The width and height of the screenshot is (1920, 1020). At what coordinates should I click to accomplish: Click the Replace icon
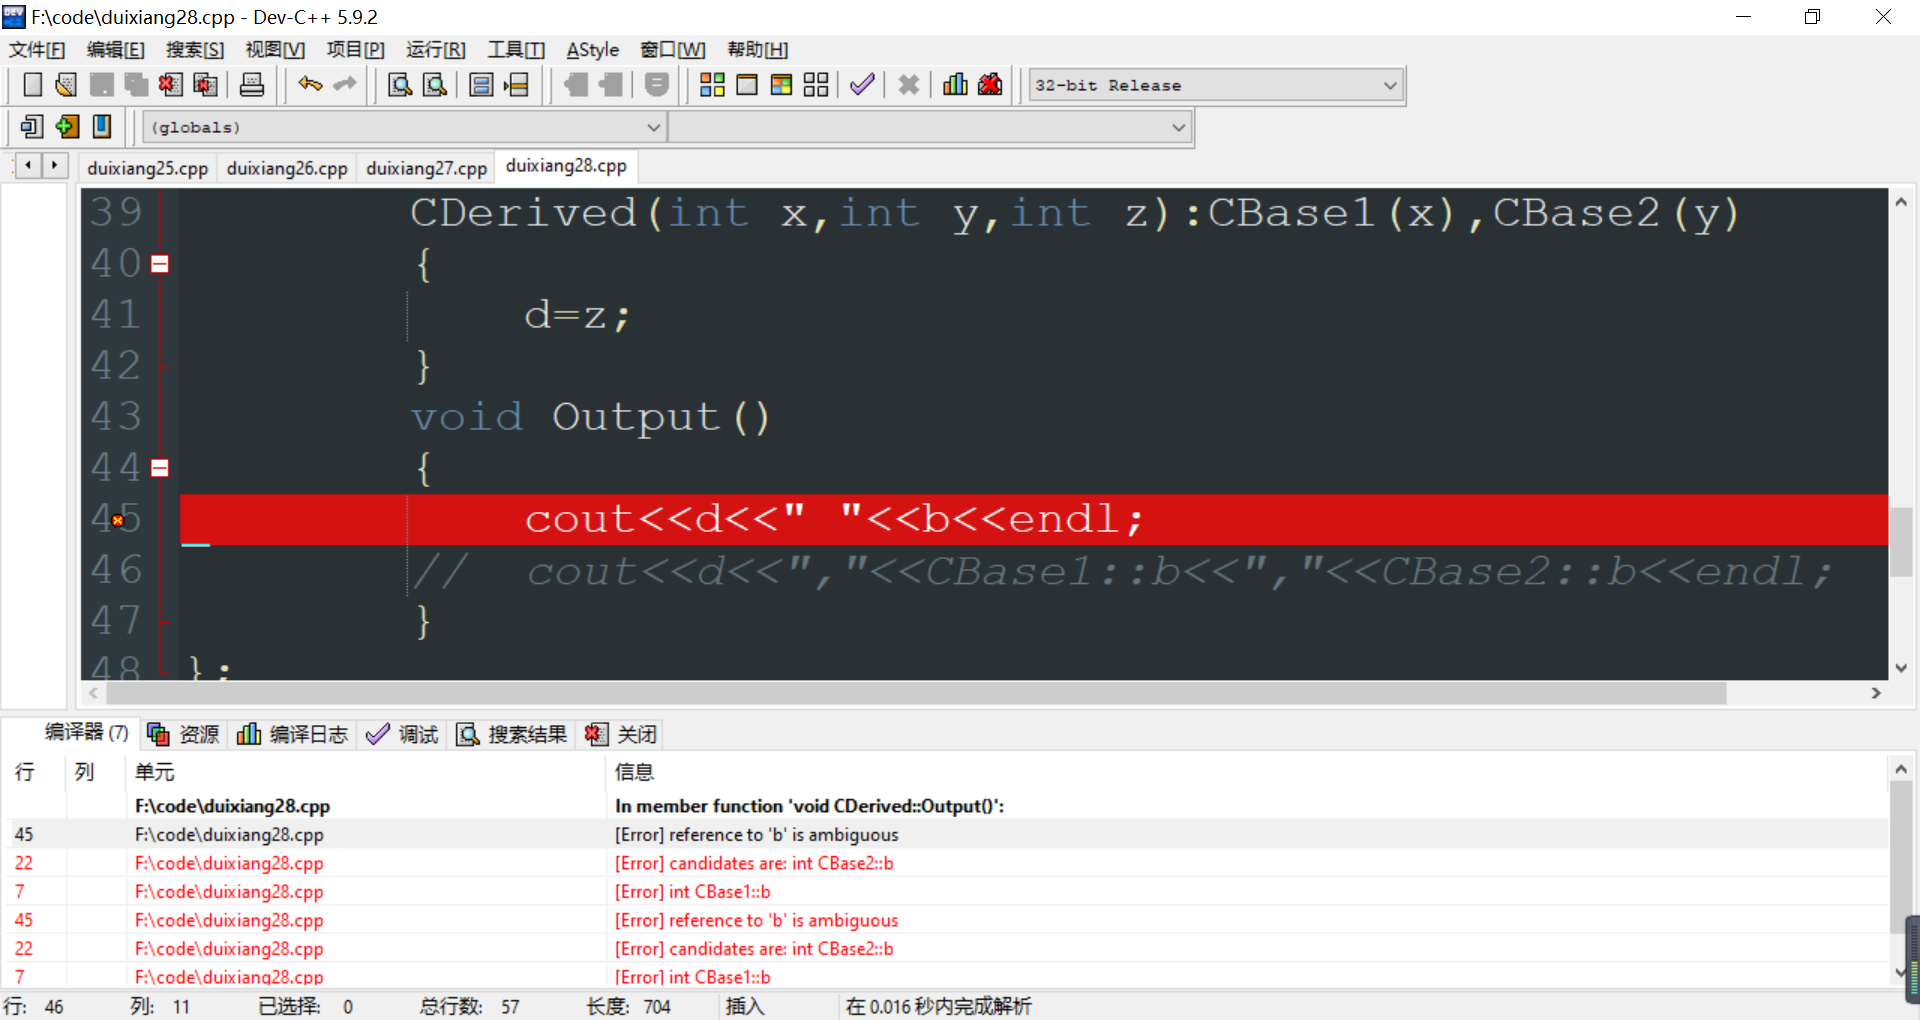pos(435,85)
